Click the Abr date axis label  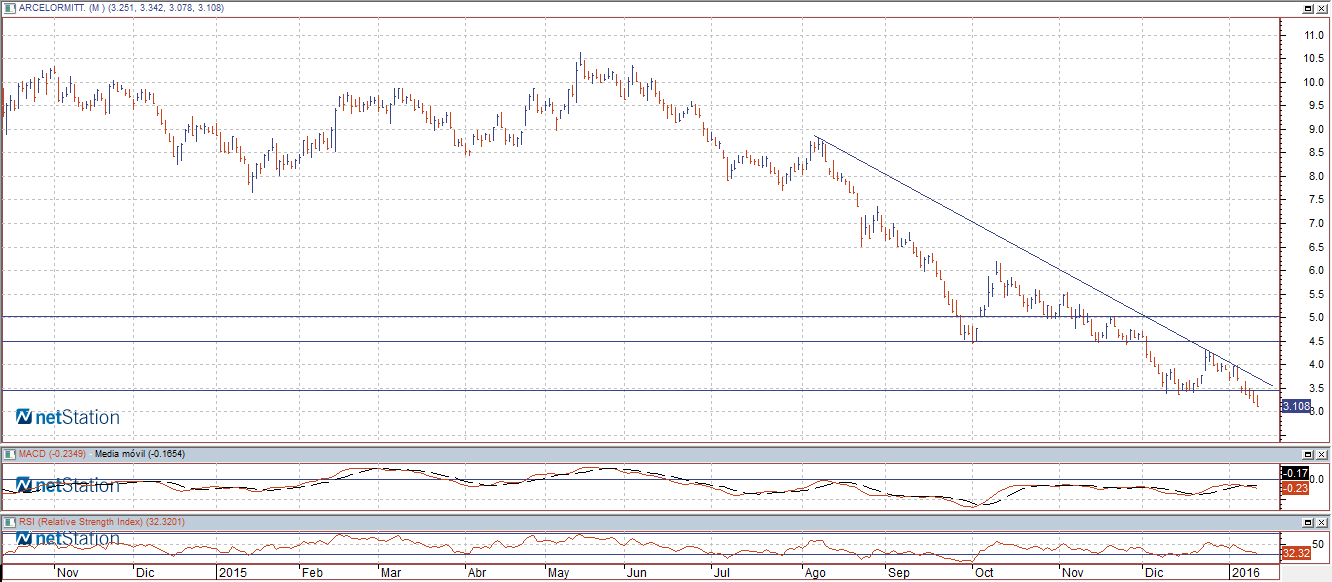coord(478,574)
